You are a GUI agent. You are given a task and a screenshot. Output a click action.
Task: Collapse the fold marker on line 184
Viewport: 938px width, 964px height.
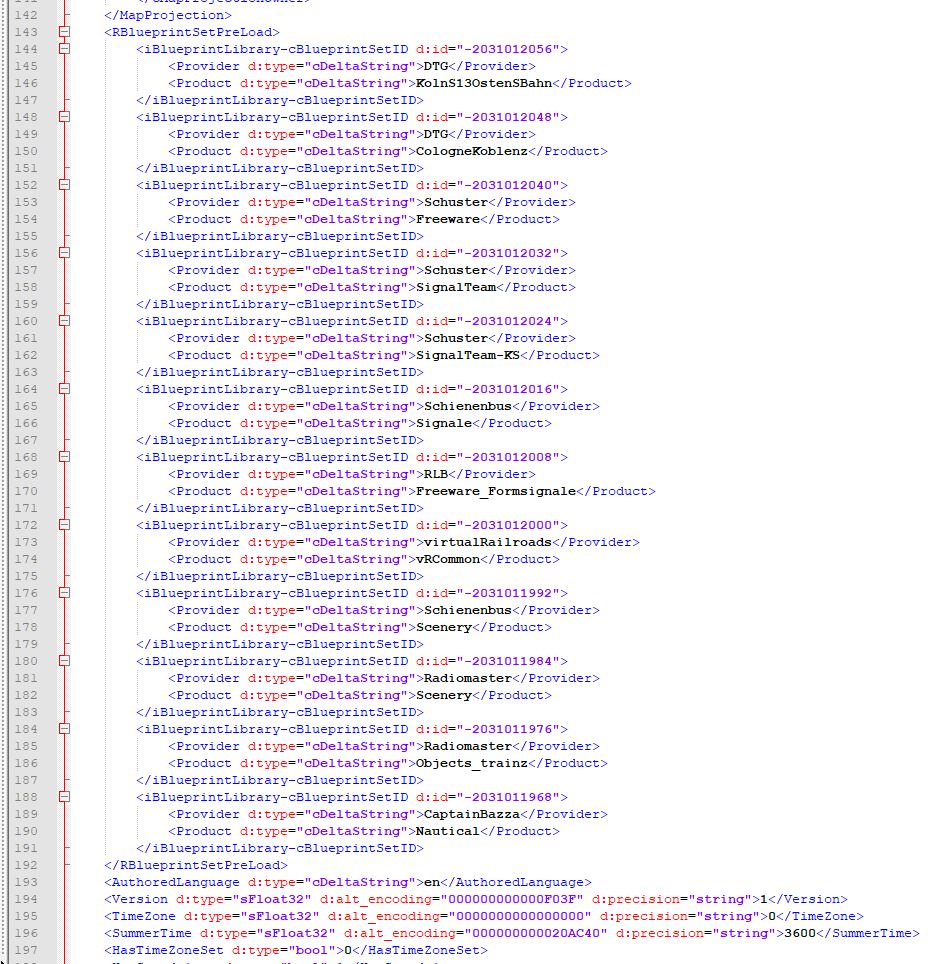click(65, 729)
